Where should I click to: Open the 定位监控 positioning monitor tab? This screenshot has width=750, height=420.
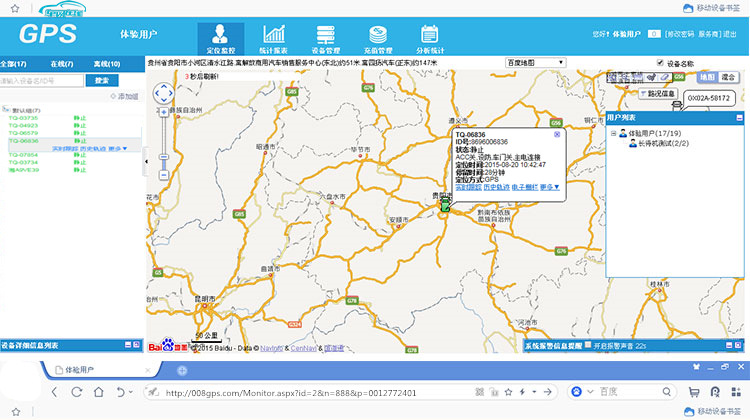pos(221,39)
